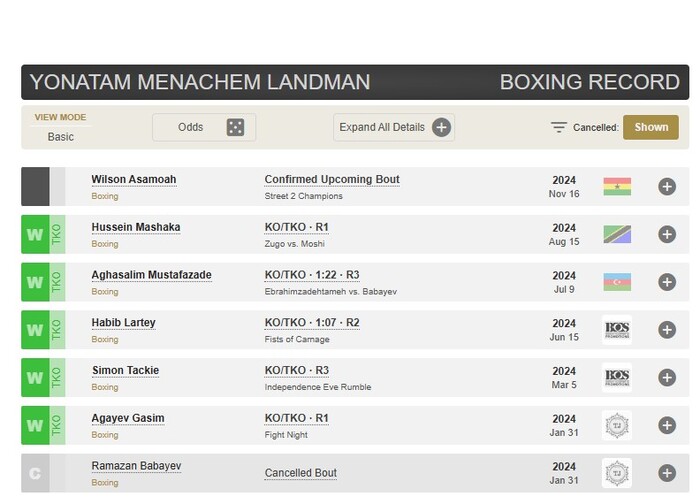Open the Confirmed Upcoming Bout link

tap(332, 180)
